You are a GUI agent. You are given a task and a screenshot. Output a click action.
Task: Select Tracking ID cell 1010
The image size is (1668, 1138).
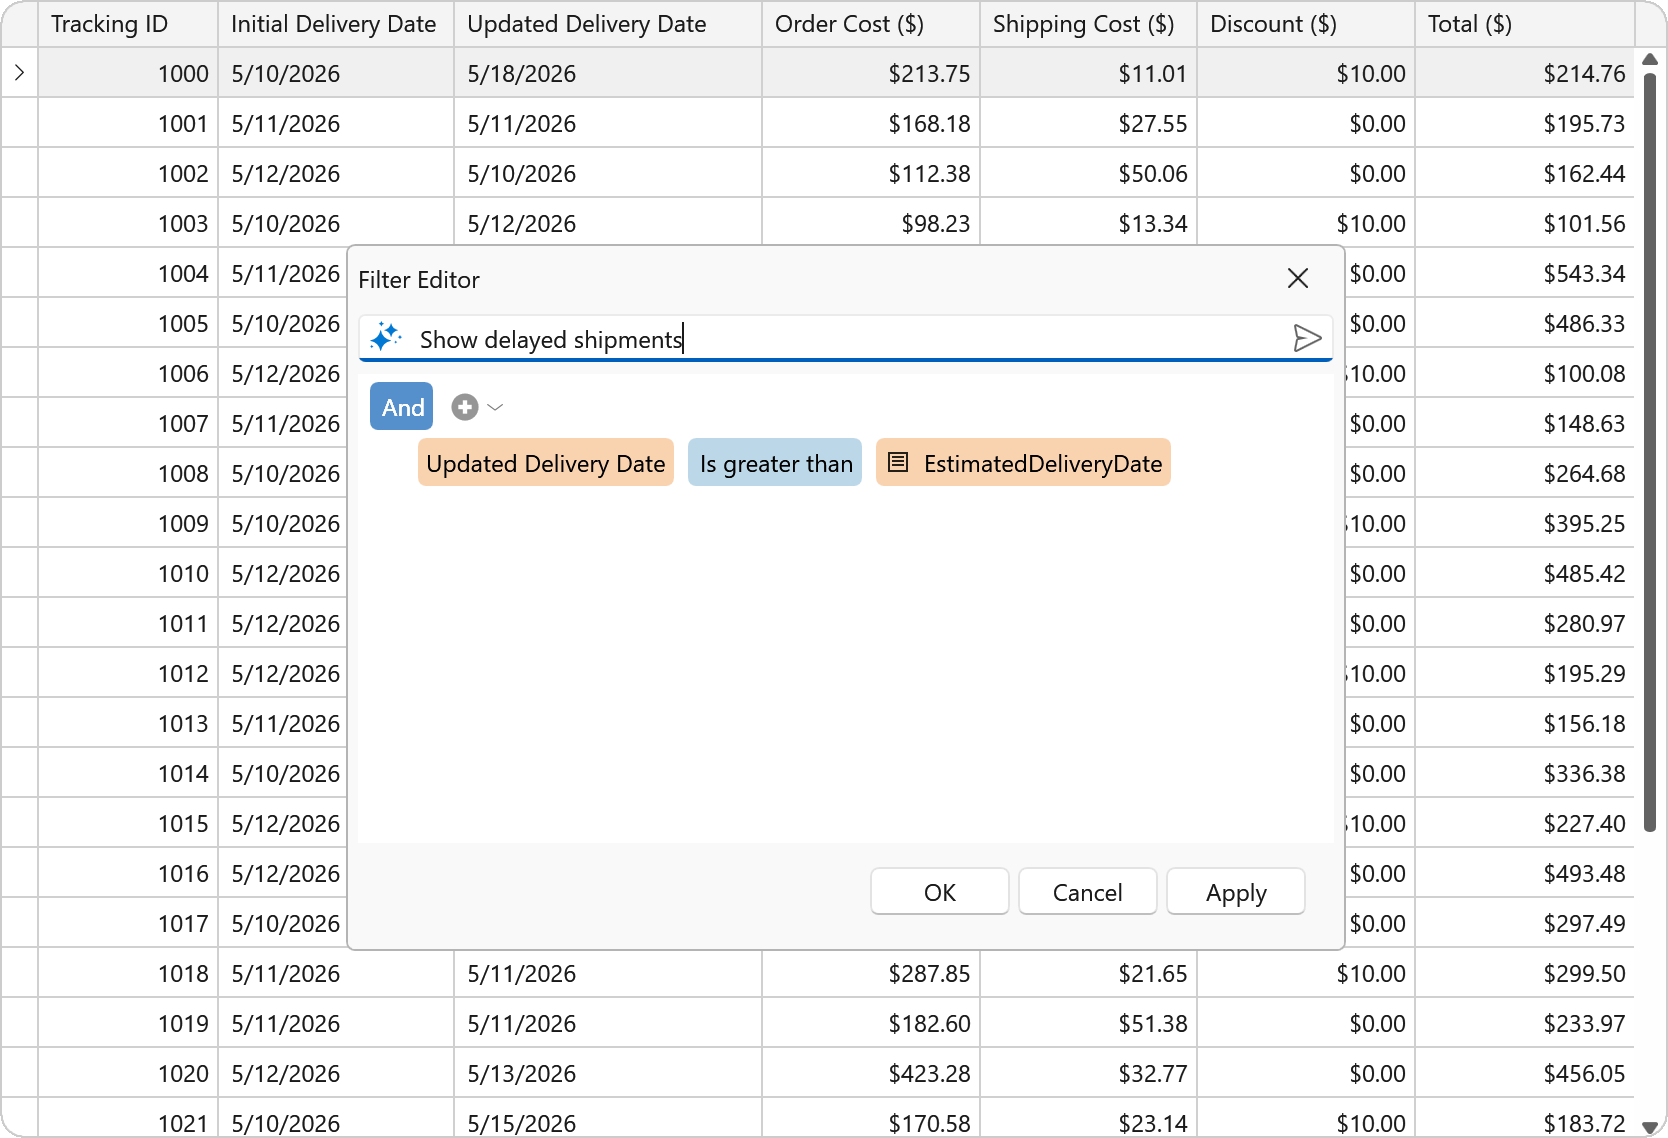[128, 573]
